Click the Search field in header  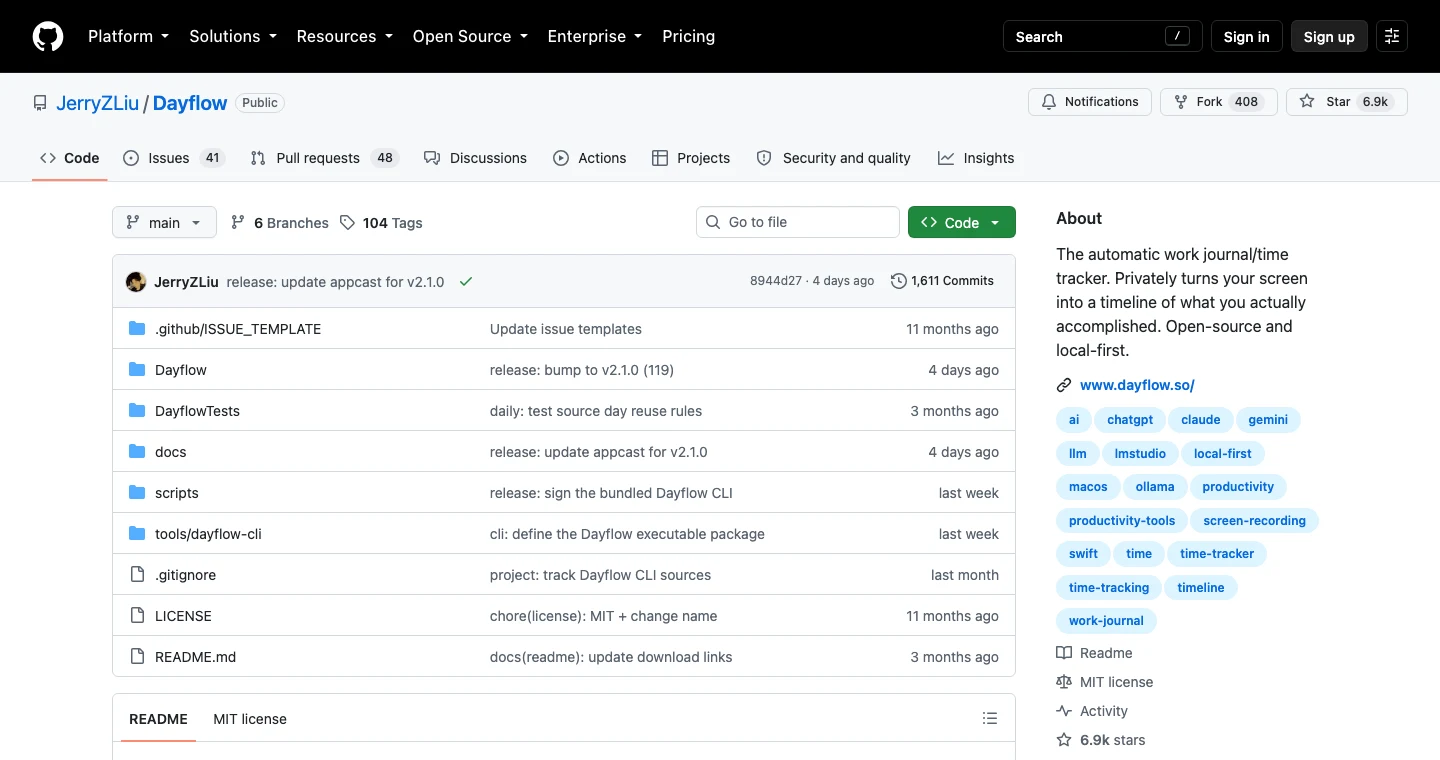[x=1103, y=36]
